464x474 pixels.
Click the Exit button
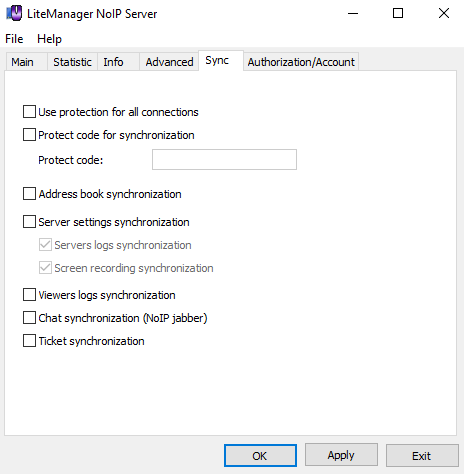pos(422,455)
